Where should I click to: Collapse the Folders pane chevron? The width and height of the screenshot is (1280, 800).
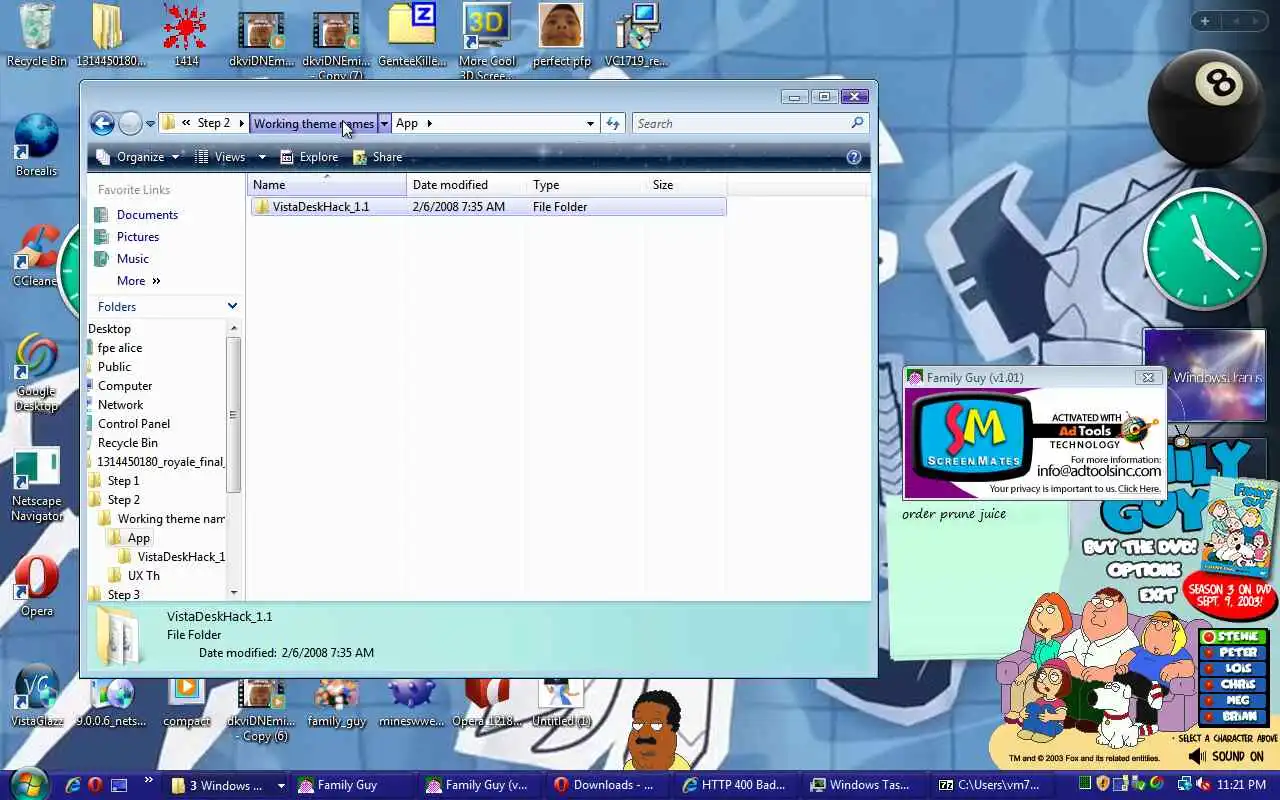point(232,306)
